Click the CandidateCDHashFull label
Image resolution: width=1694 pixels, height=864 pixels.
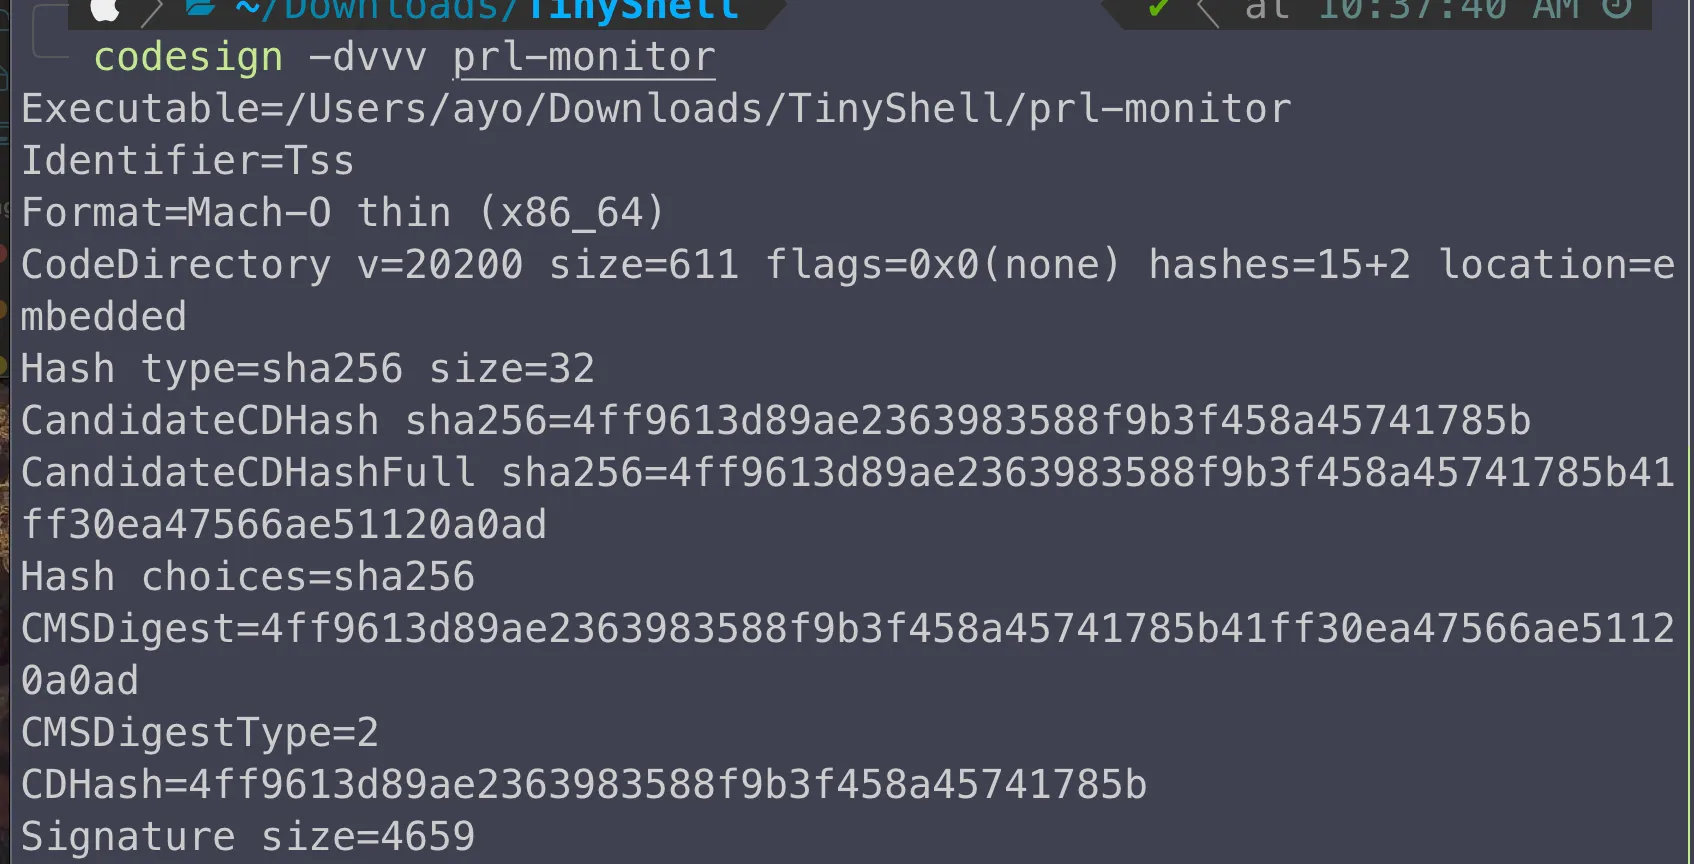pos(248,473)
